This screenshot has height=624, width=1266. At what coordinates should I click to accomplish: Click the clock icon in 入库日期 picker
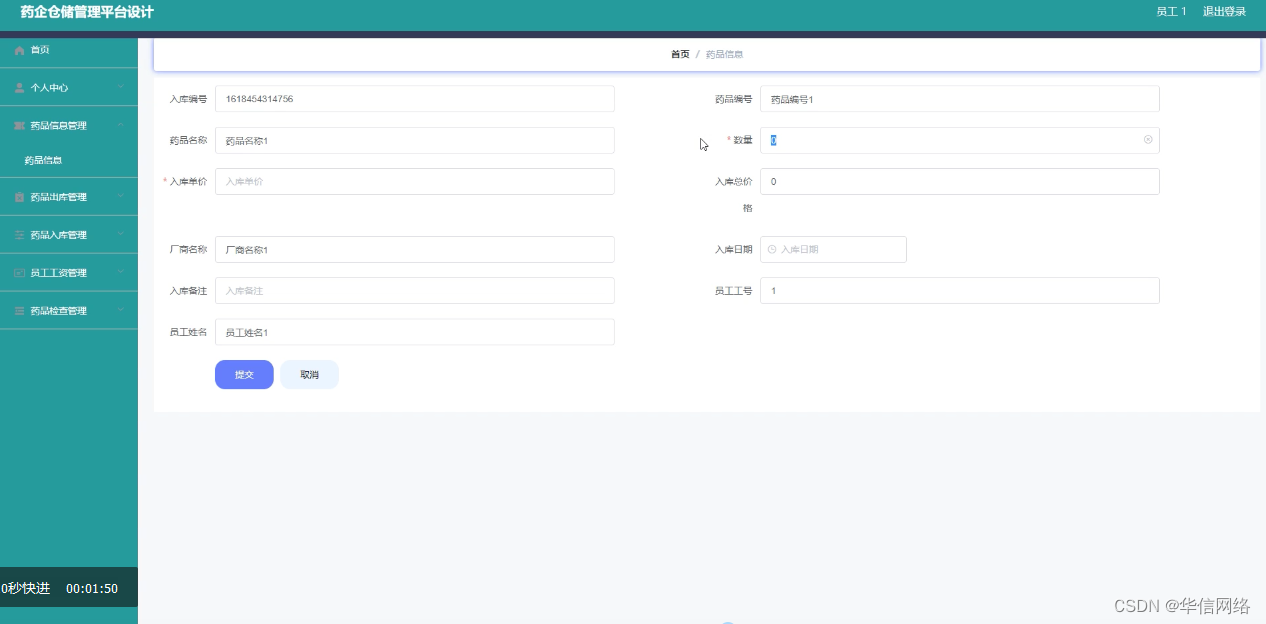click(770, 249)
